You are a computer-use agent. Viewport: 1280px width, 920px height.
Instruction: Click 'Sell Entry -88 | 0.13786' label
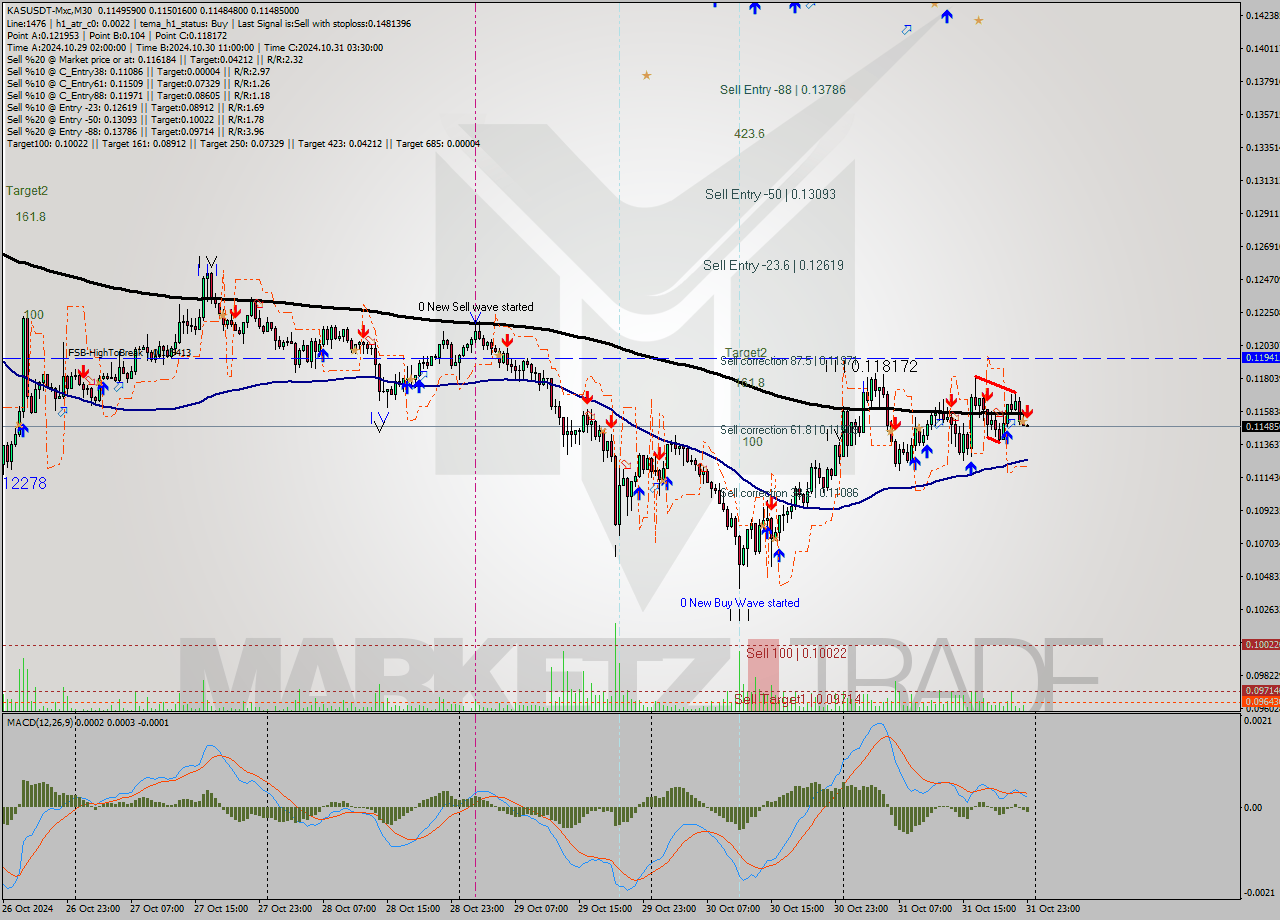tap(783, 89)
